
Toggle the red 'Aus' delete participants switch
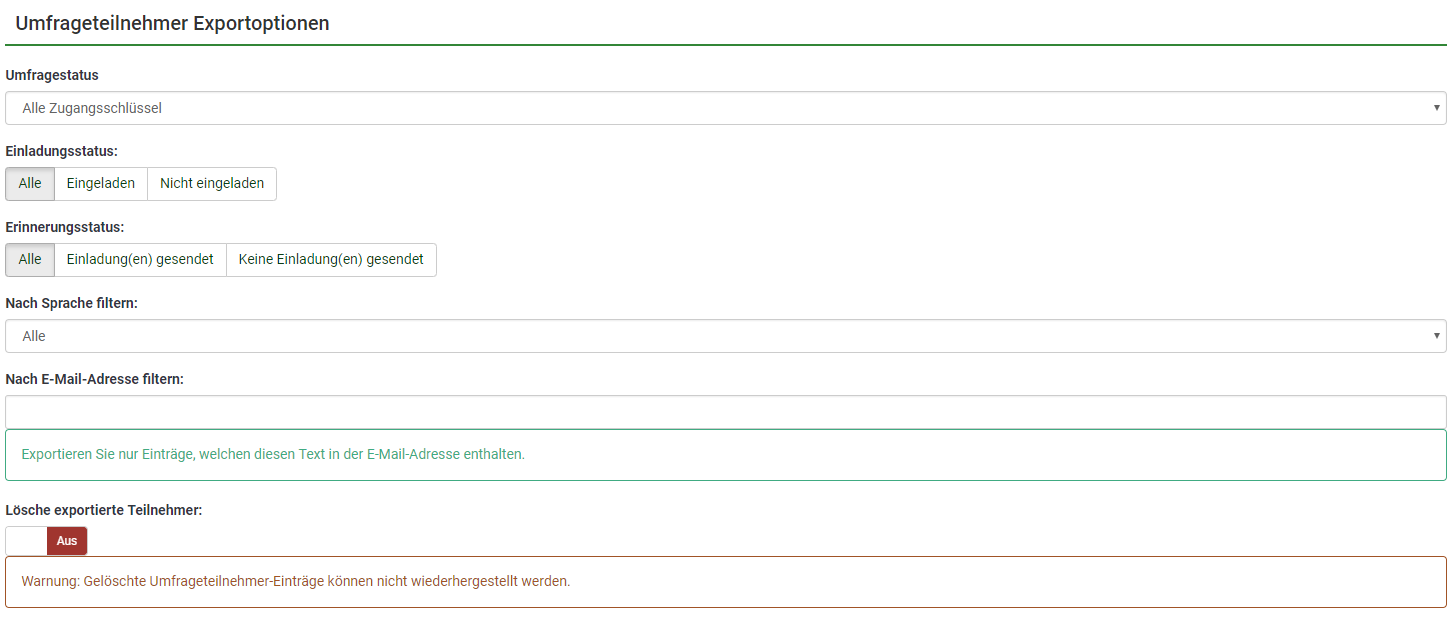(x=67, y=541)
